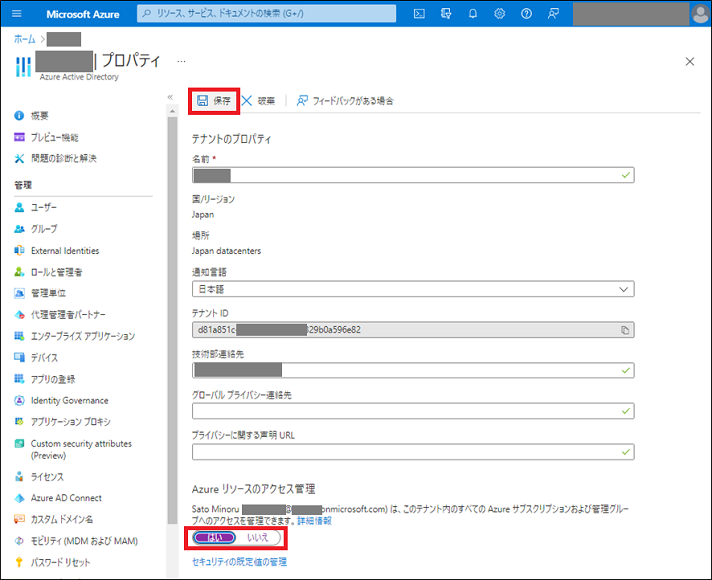
Task: Click the sidebar scrollbar up arrow
Action: point(172,111)
